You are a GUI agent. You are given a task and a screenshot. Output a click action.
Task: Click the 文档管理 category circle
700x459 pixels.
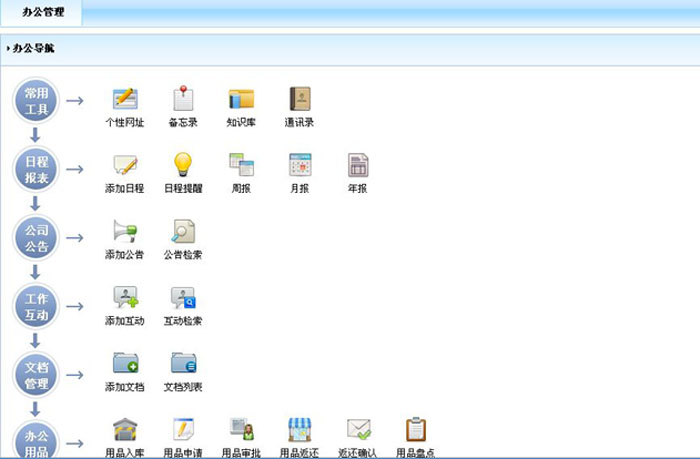point(36,376)
